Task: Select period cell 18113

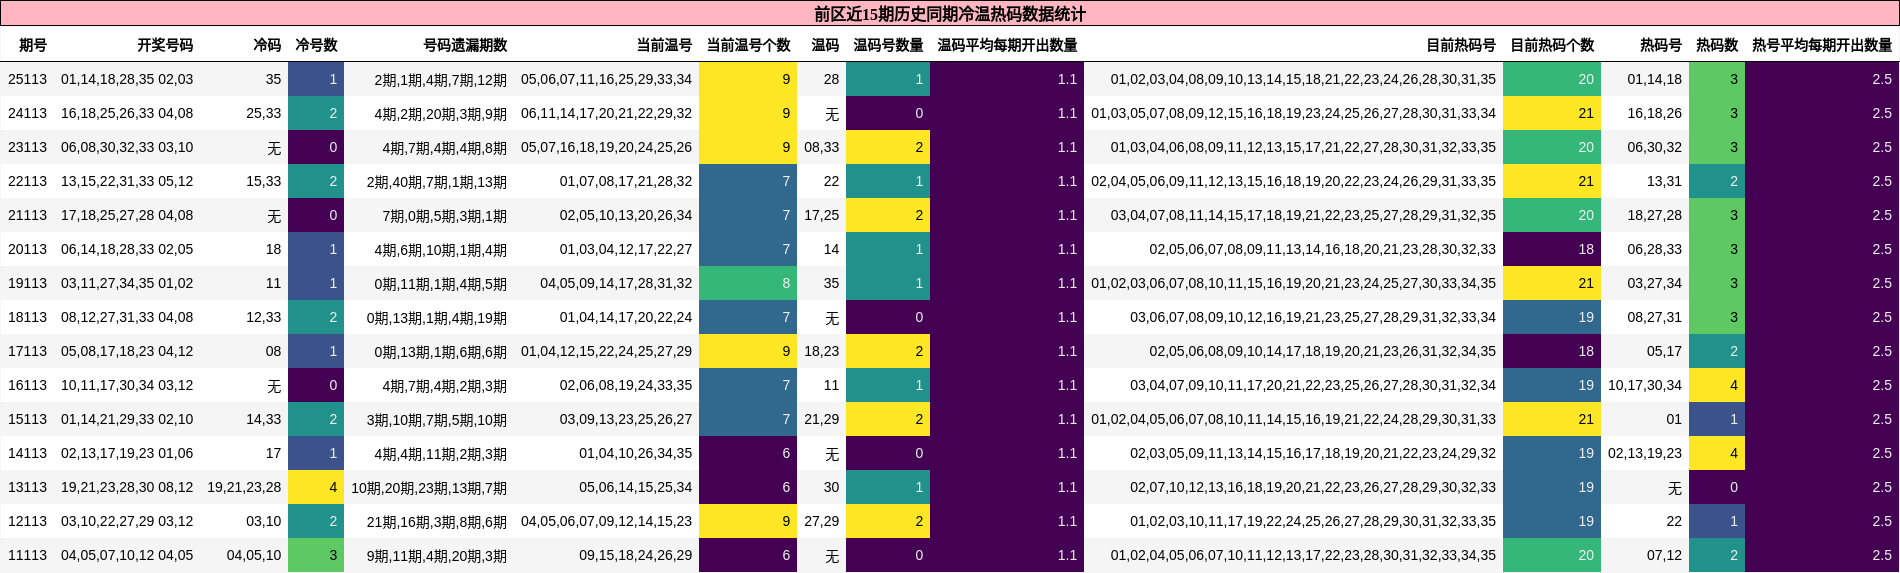Action: (27, 317)
